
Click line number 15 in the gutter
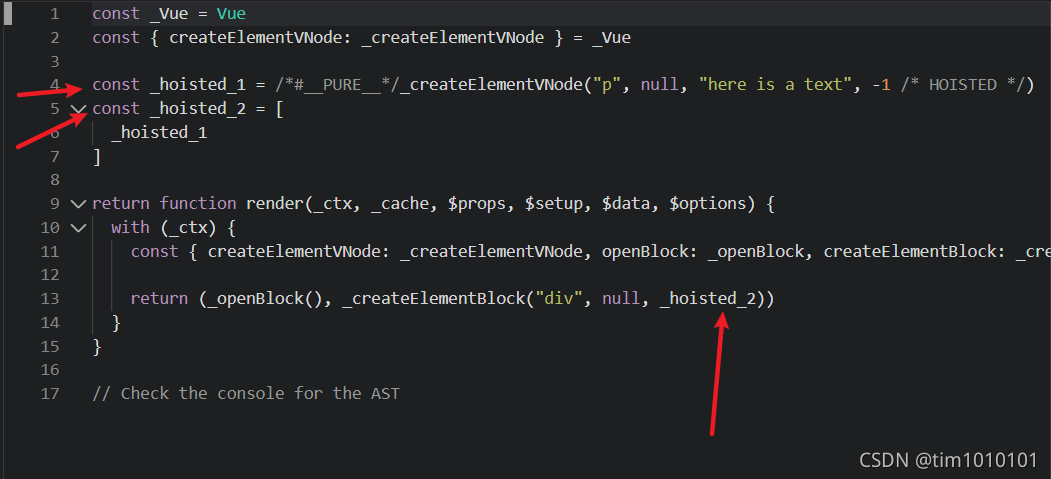[50, 346]
